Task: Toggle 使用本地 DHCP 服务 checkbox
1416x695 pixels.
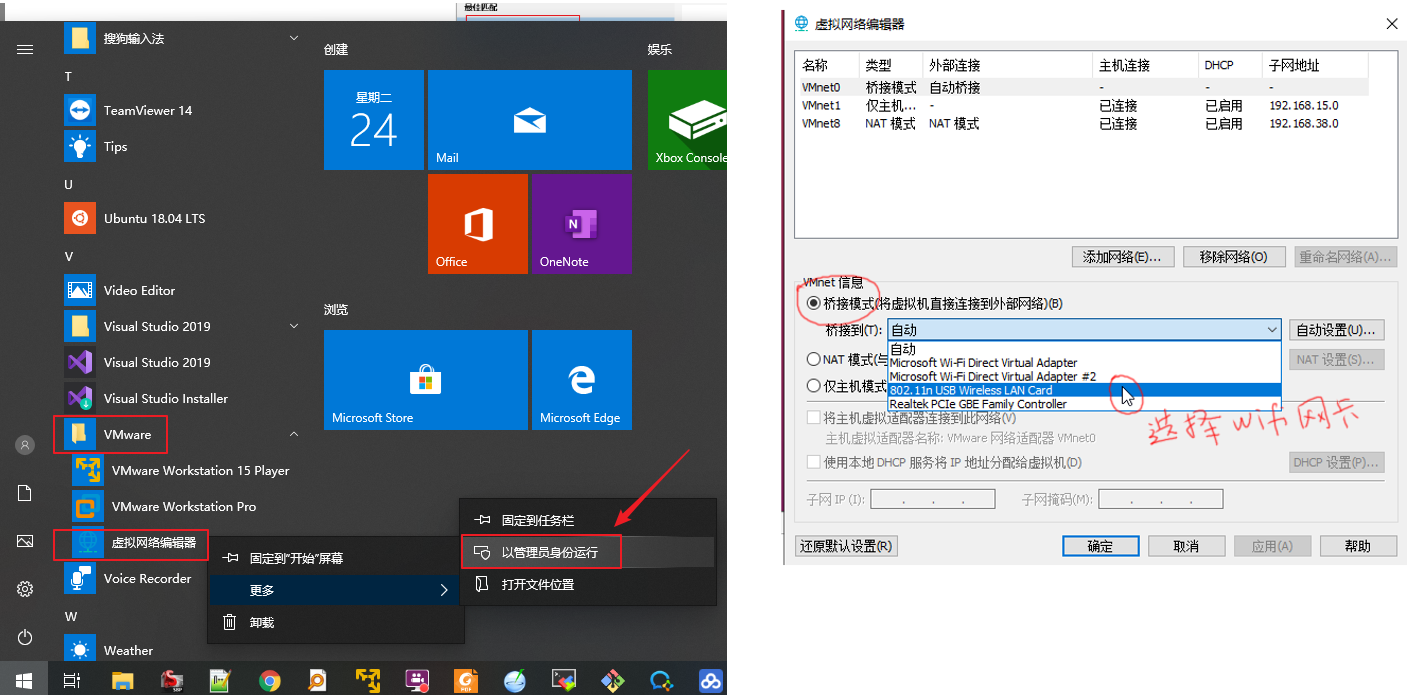Action: (x=814, y=462)
